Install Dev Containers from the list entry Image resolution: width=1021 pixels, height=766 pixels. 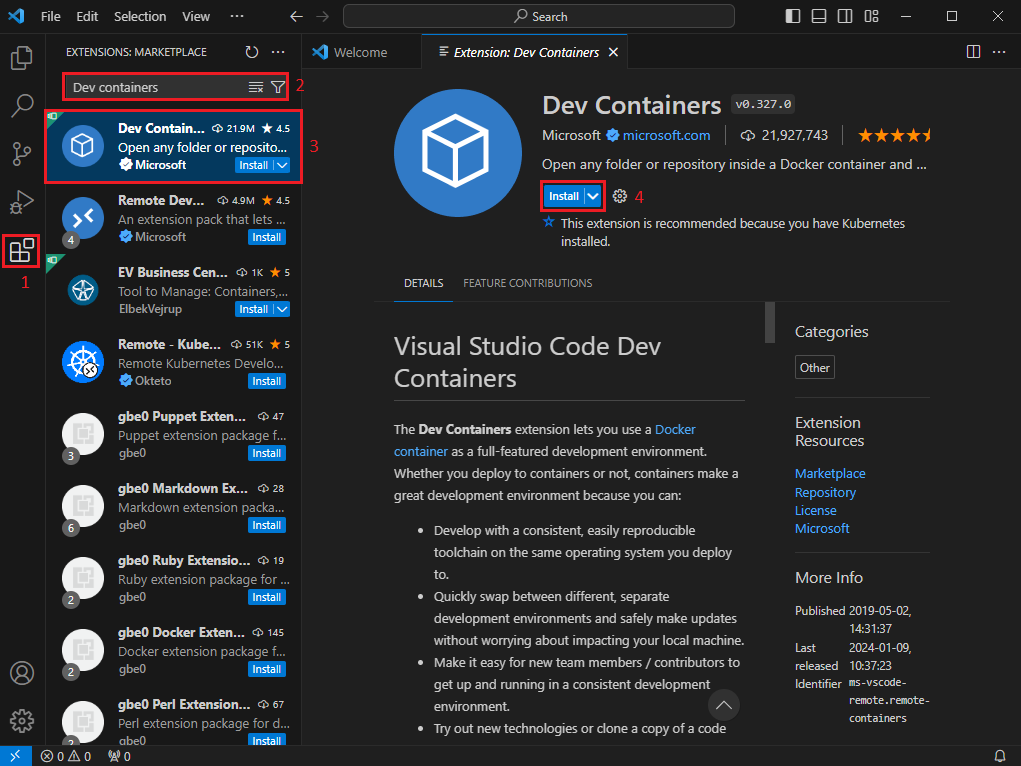pos(253,165)
